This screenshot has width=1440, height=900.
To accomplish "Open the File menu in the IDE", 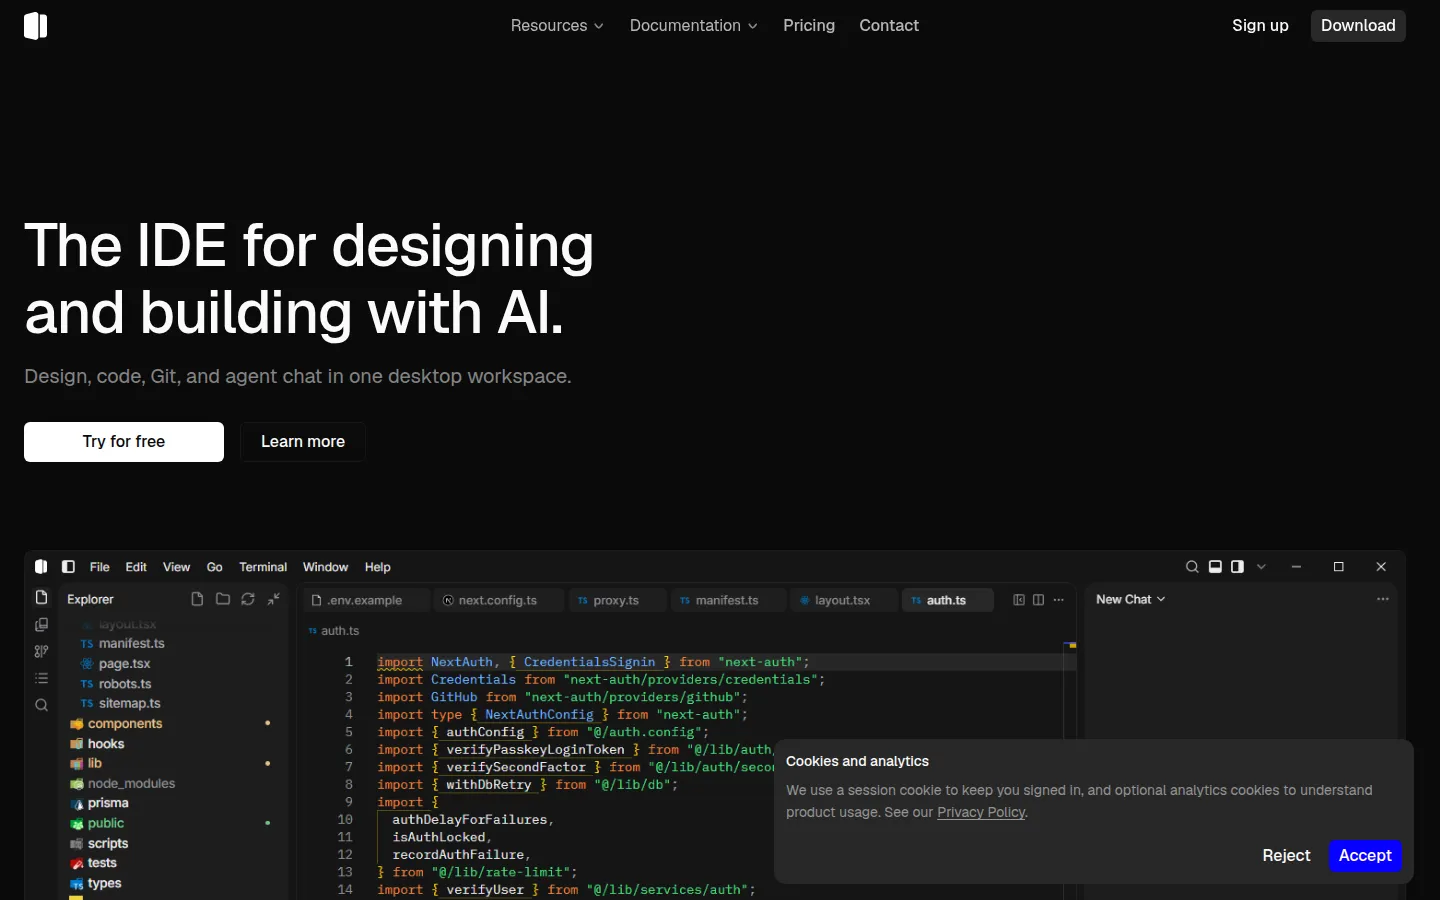I will click(x=100, y=567).
